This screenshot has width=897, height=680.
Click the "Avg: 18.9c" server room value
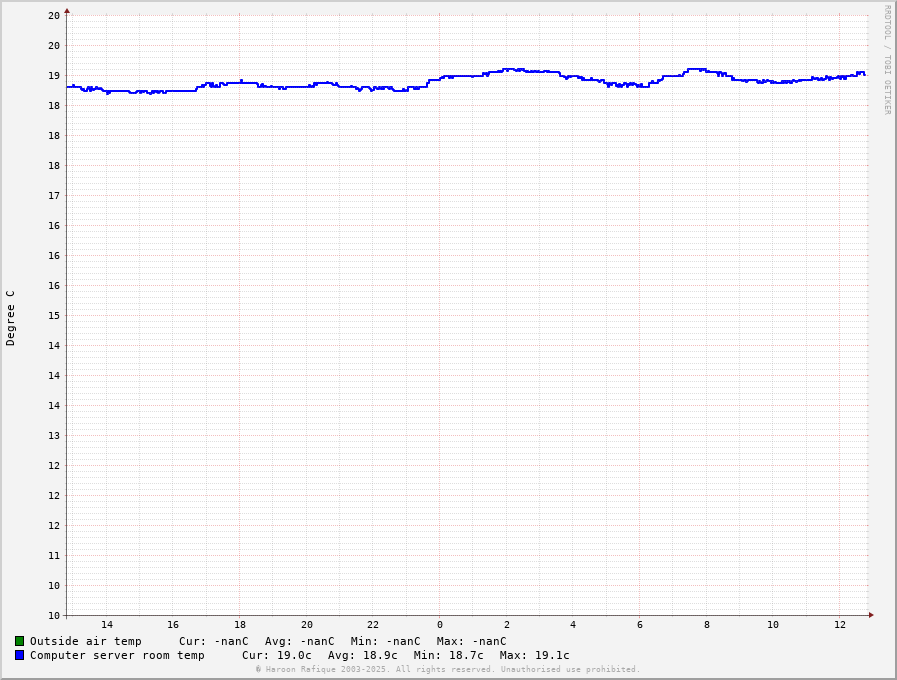click(x=362, y=655)
